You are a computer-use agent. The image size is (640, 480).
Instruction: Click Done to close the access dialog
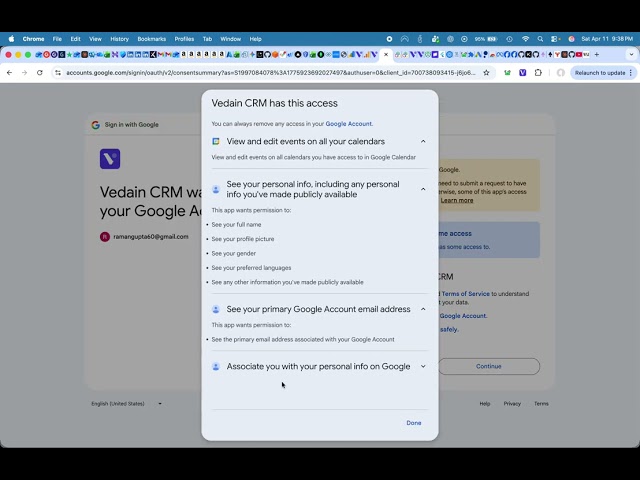[414, 423]
